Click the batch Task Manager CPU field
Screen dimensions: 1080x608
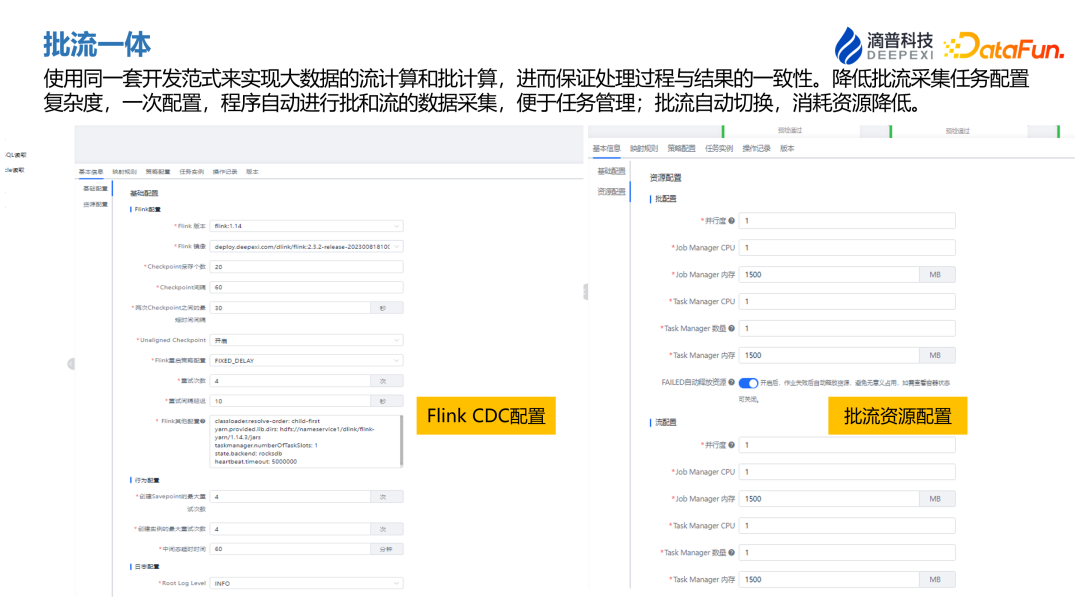[x=847, y=302]
